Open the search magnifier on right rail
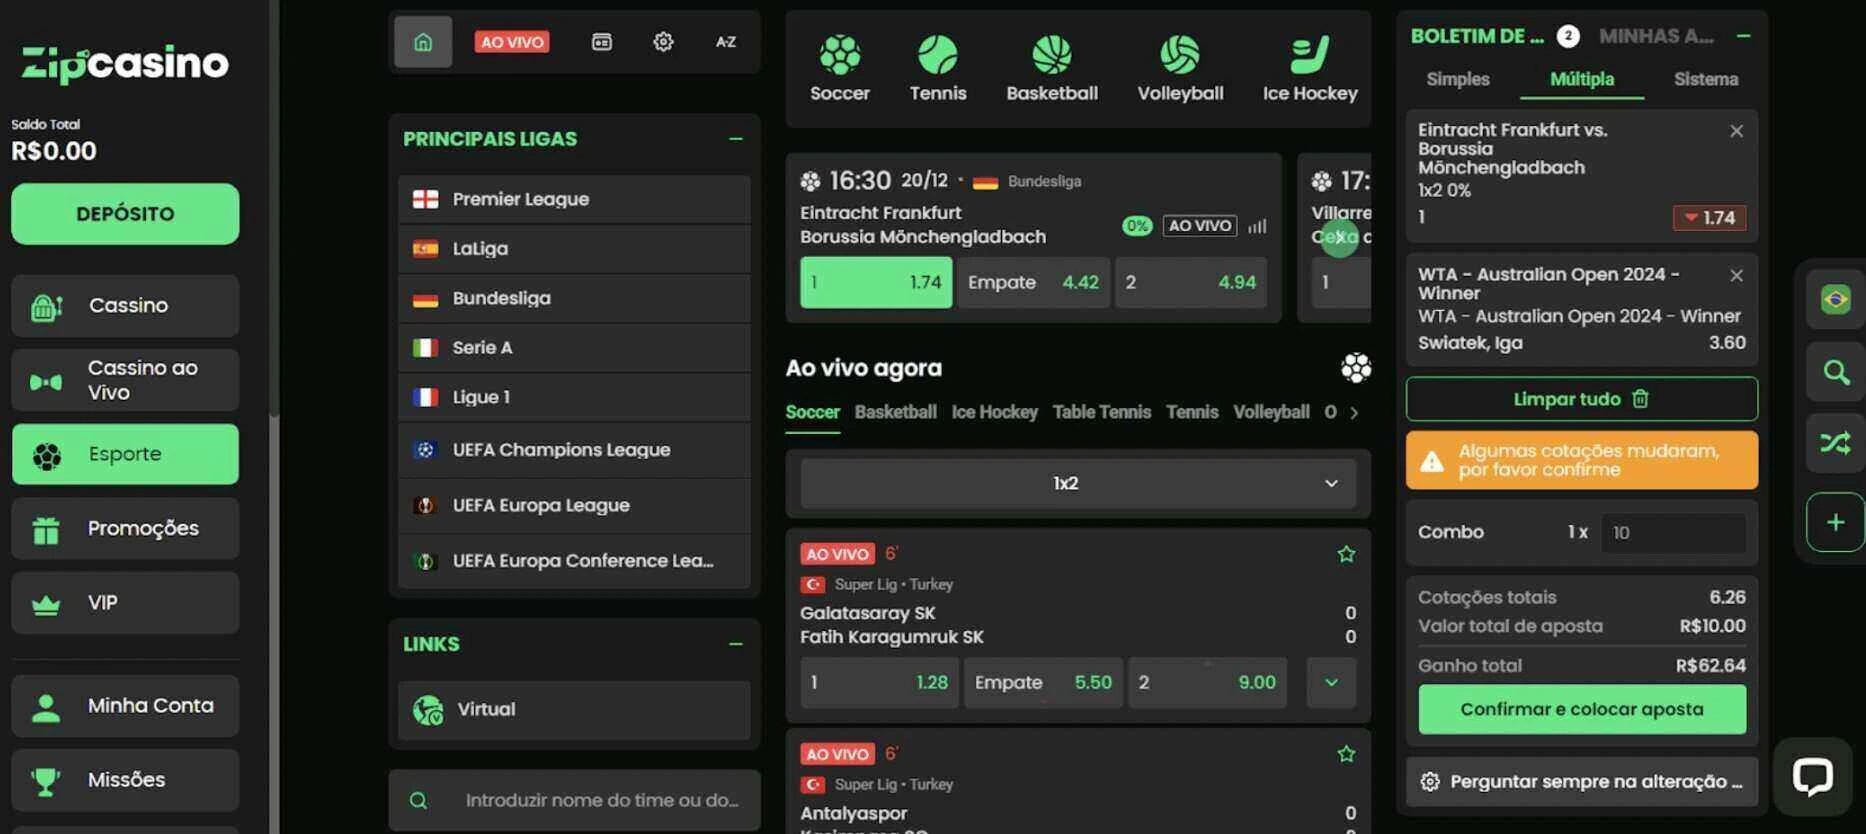The image size is (1866, 834). coord(1835,373)
